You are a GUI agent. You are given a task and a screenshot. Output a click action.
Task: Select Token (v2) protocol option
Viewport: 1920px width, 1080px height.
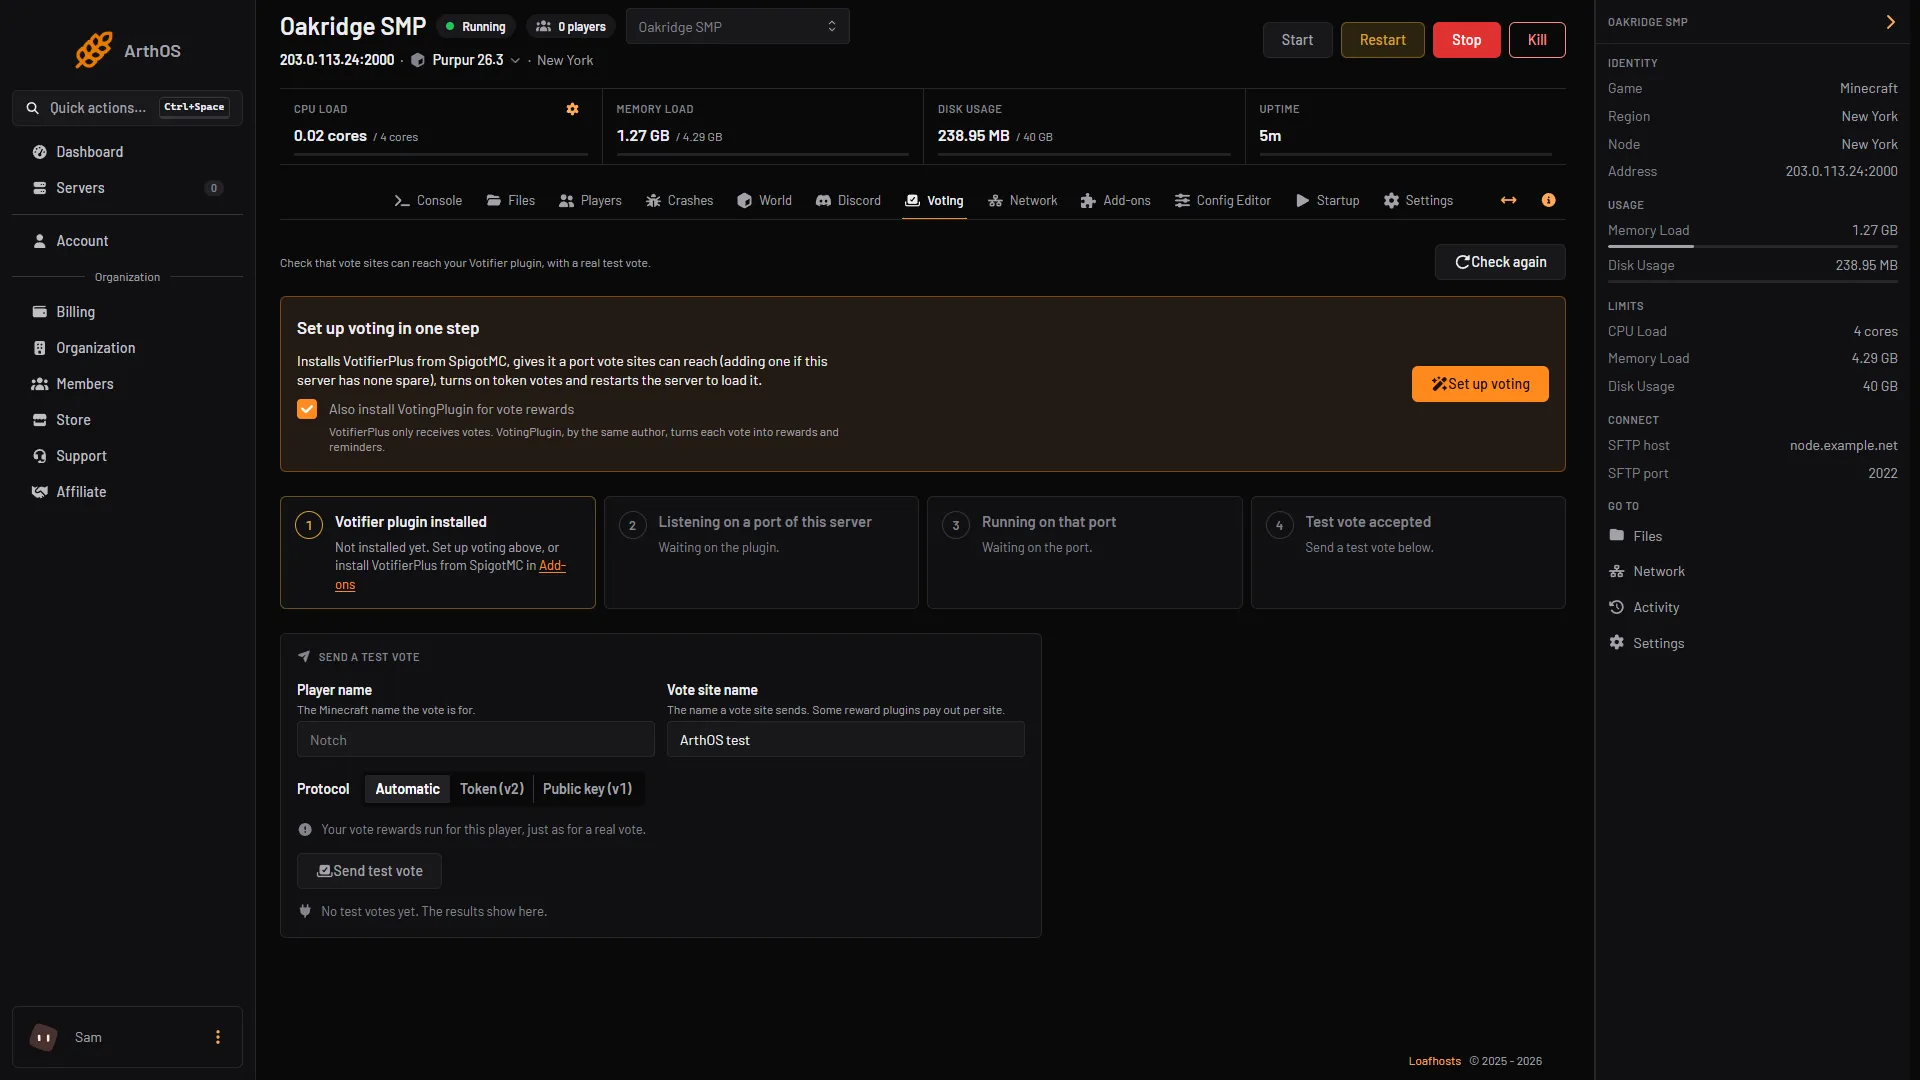pyautogui.click(x=492, y=789)
